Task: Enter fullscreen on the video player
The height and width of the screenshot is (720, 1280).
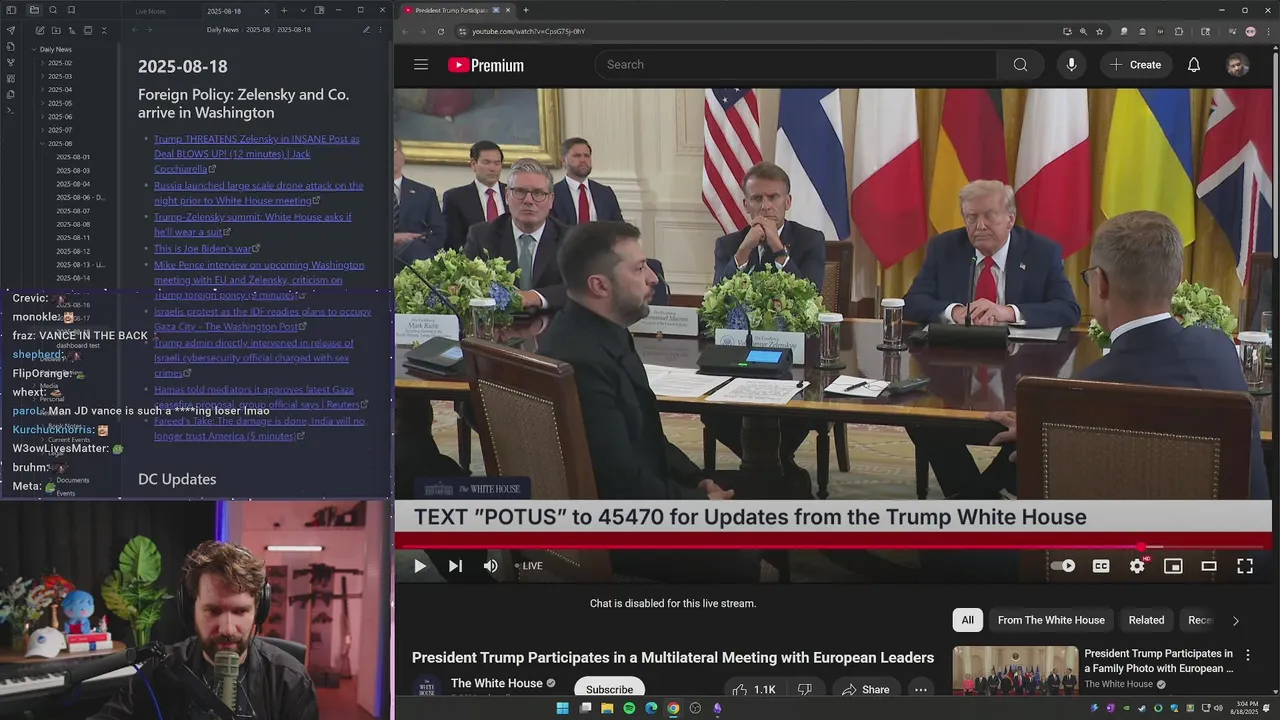Action: point(1245,566)
